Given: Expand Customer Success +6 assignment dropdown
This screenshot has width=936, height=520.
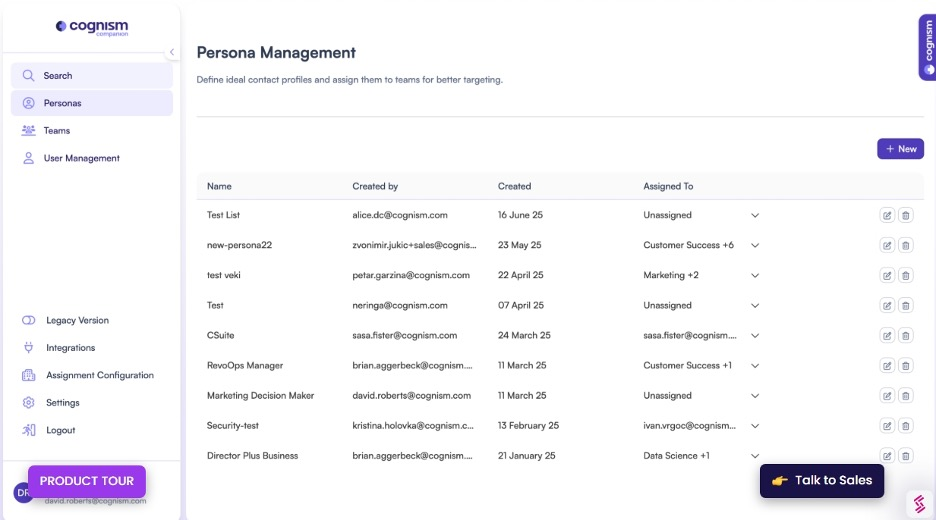Looking at the screenshot, I should (755, 245).
